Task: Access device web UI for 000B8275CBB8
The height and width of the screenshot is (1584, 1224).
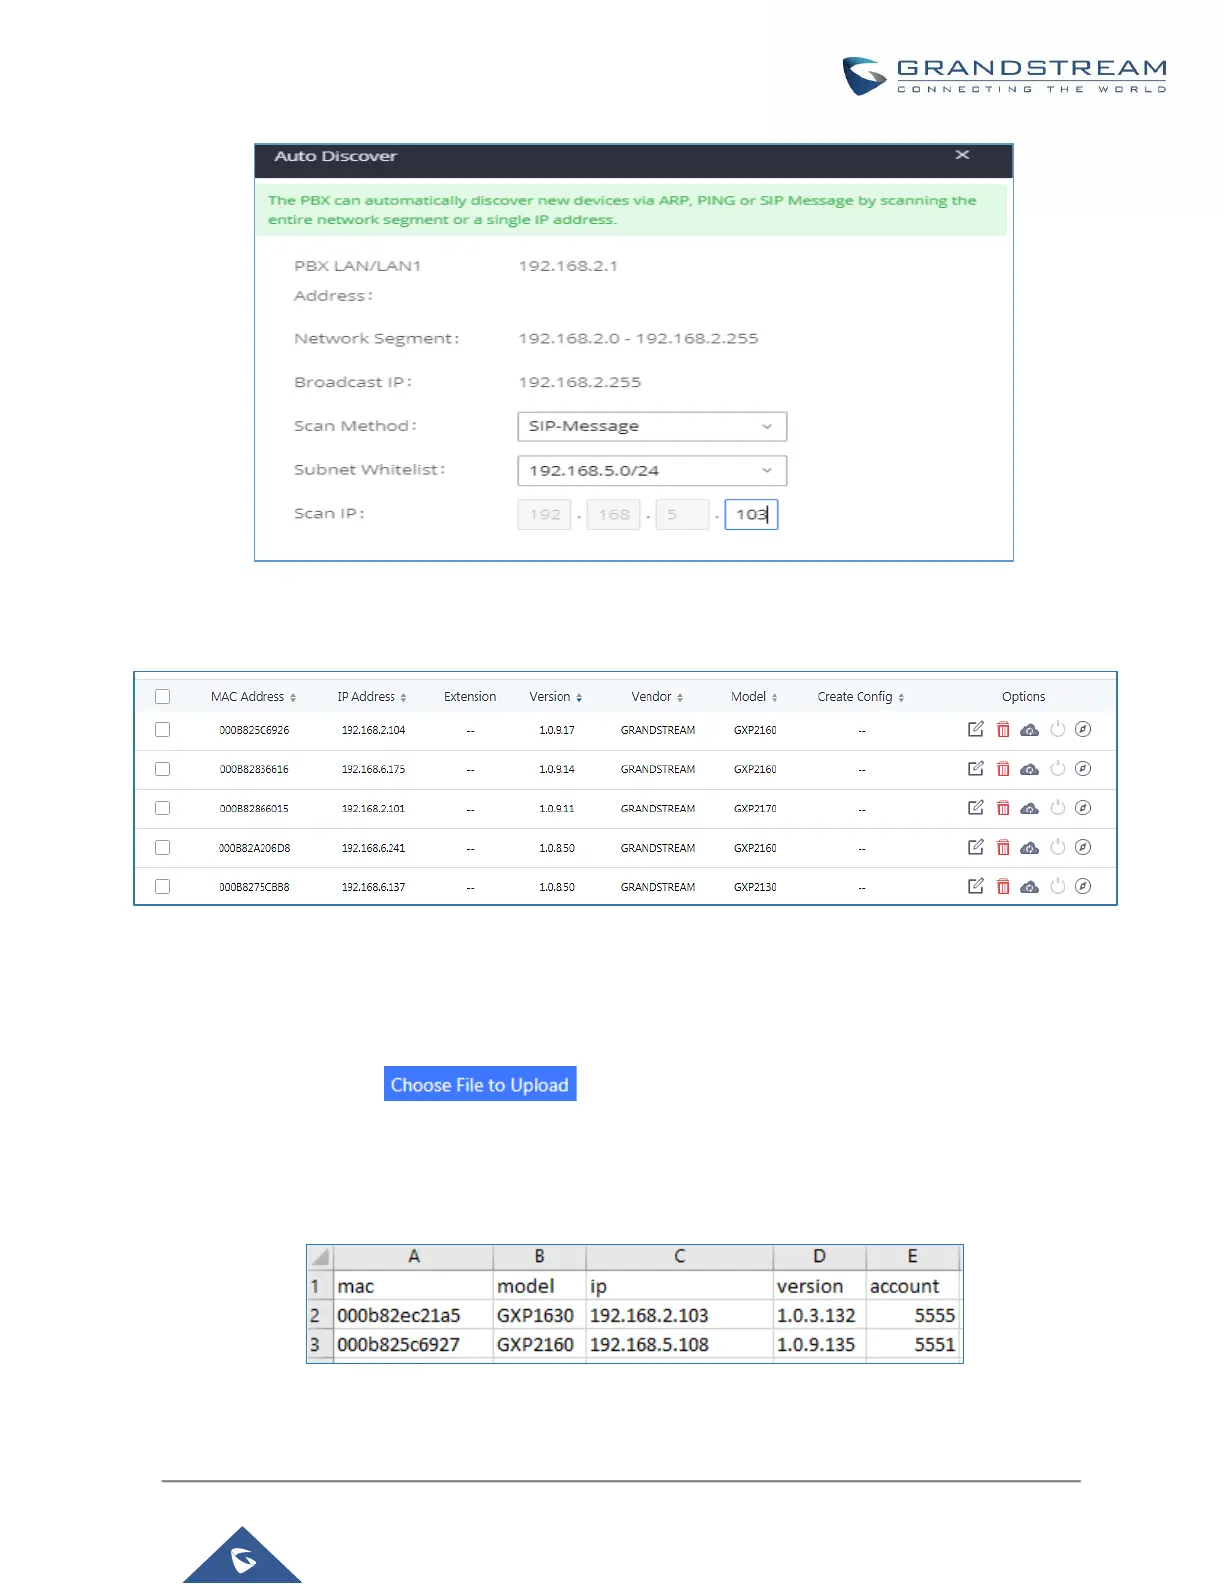Action: tap(1083, 886)
